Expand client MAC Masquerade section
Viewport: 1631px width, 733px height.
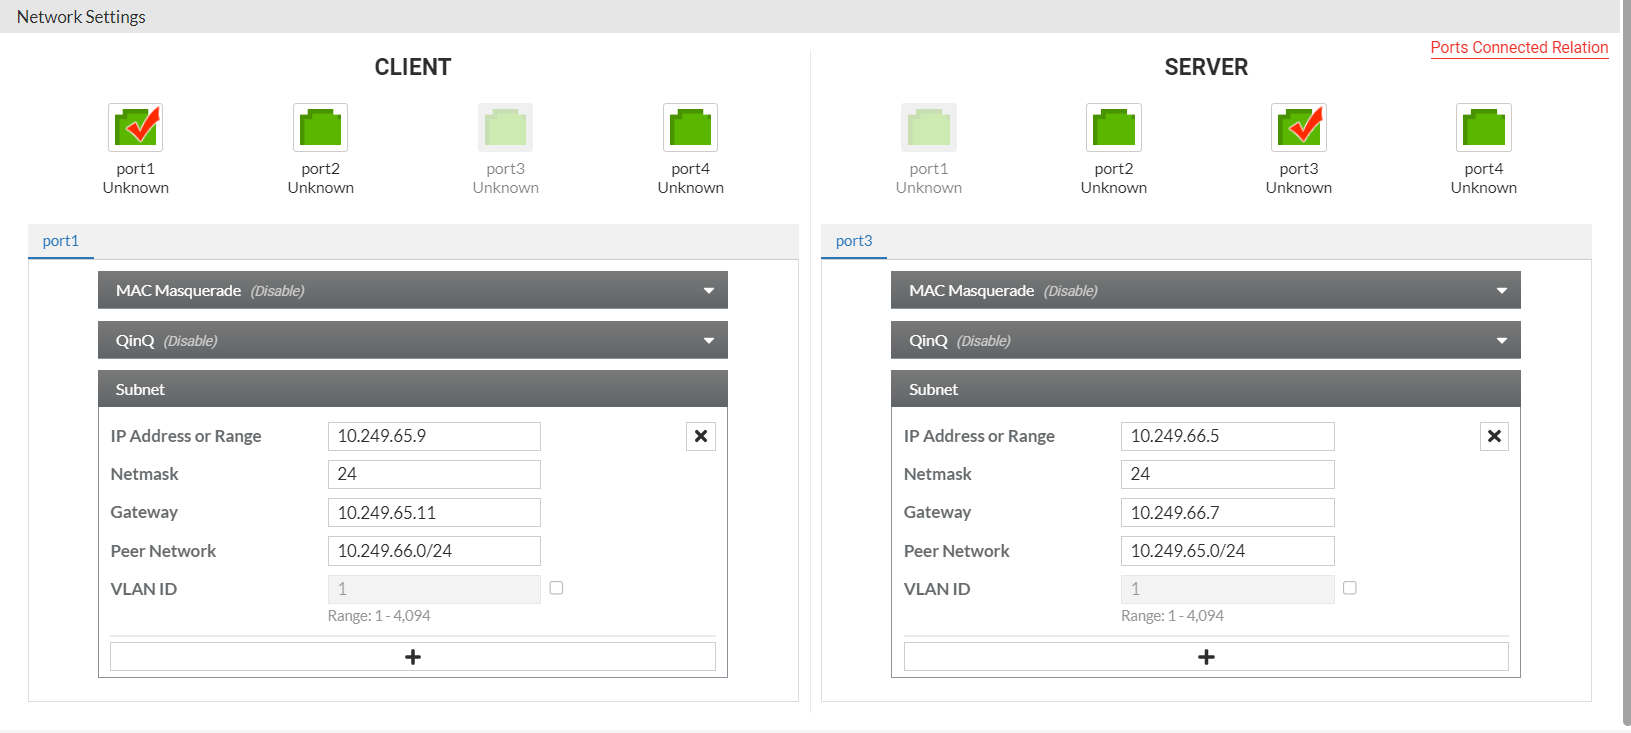(413, 290)
